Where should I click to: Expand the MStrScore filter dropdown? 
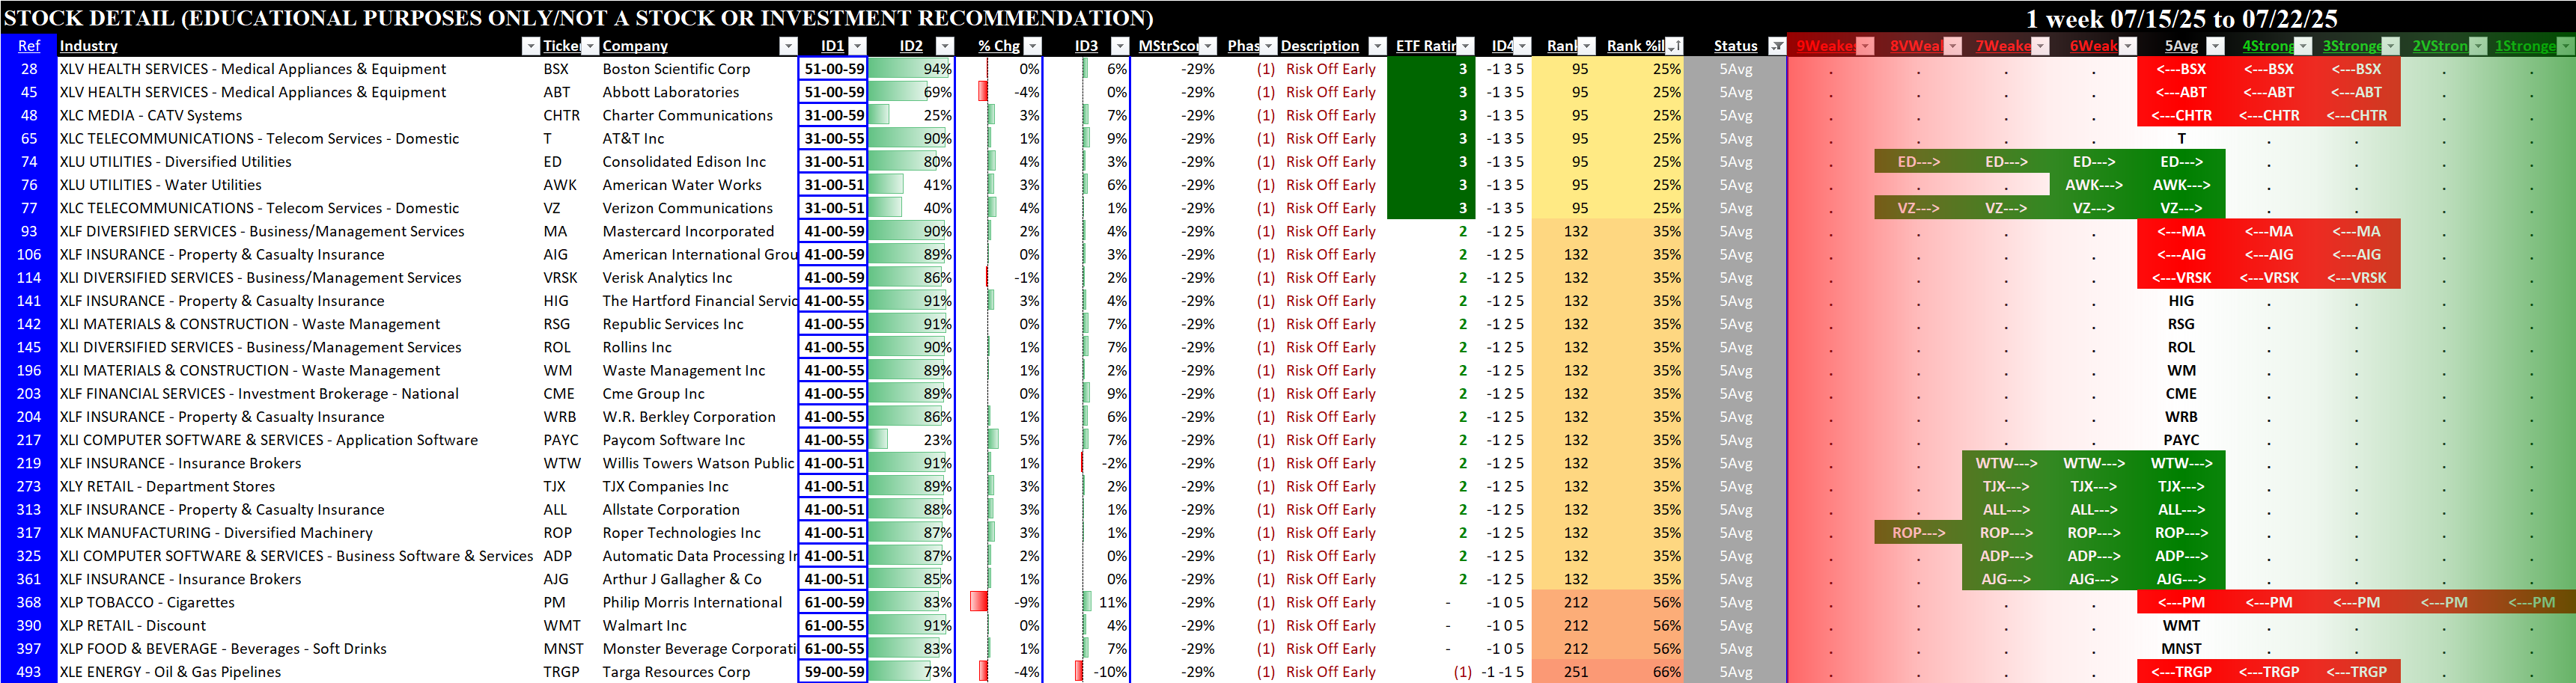click(1208, 46)
